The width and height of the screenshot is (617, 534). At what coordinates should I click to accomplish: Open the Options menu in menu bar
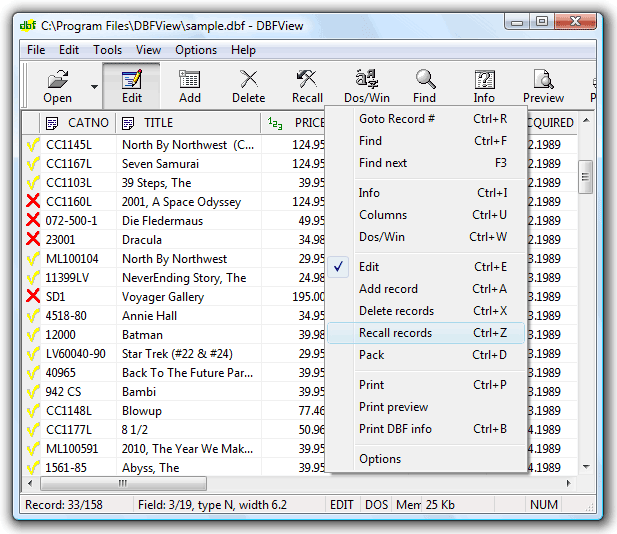pos(196,50)
